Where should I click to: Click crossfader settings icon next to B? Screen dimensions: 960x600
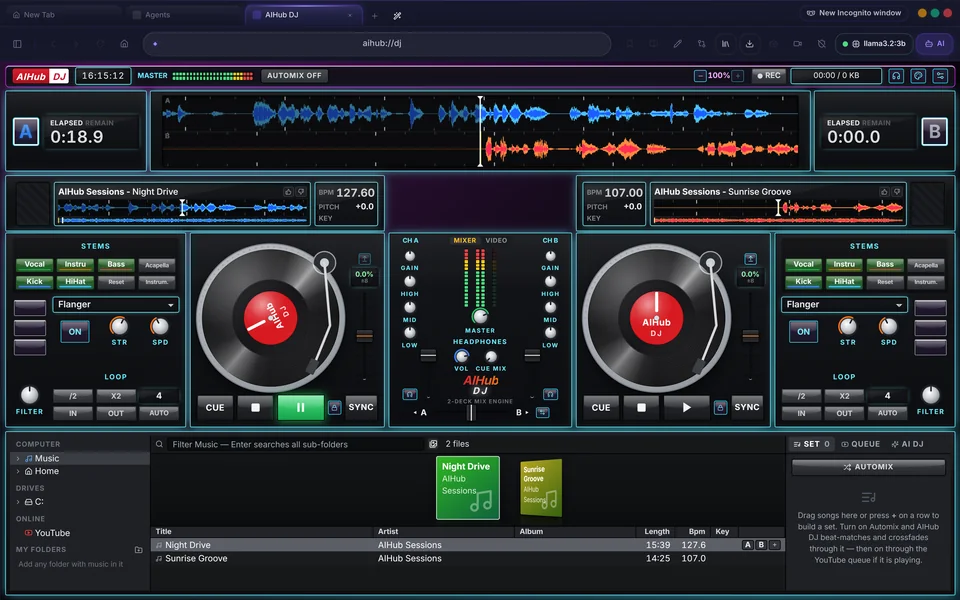click(542, 413)
